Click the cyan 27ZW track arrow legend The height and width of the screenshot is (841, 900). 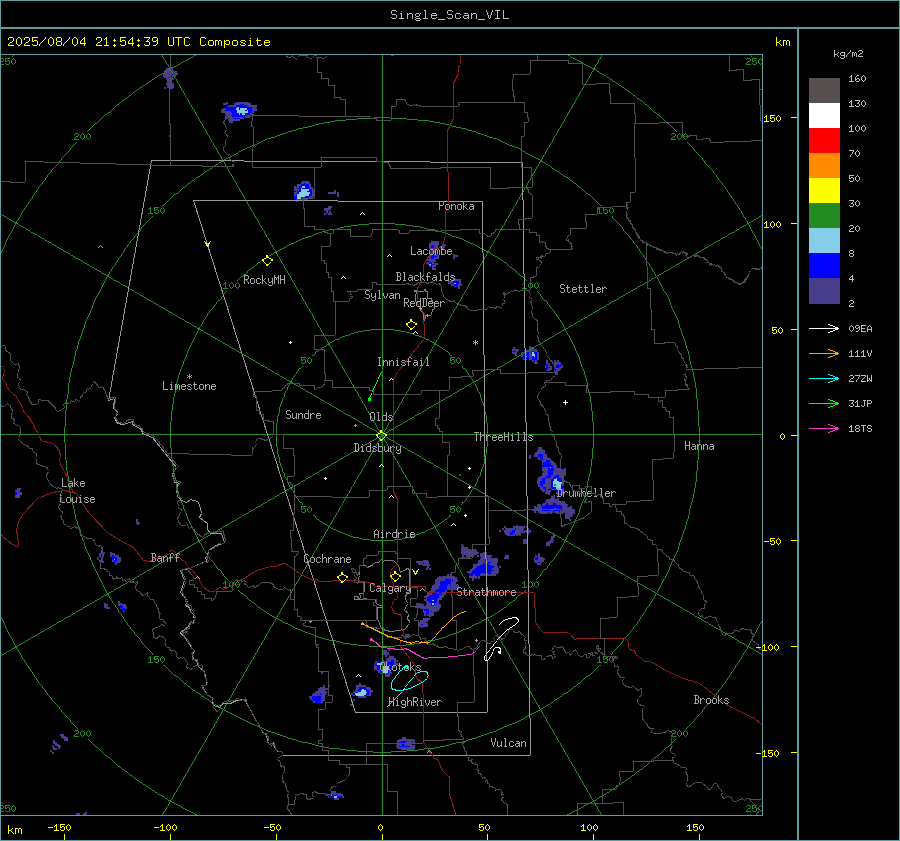(x=824, y=378)
